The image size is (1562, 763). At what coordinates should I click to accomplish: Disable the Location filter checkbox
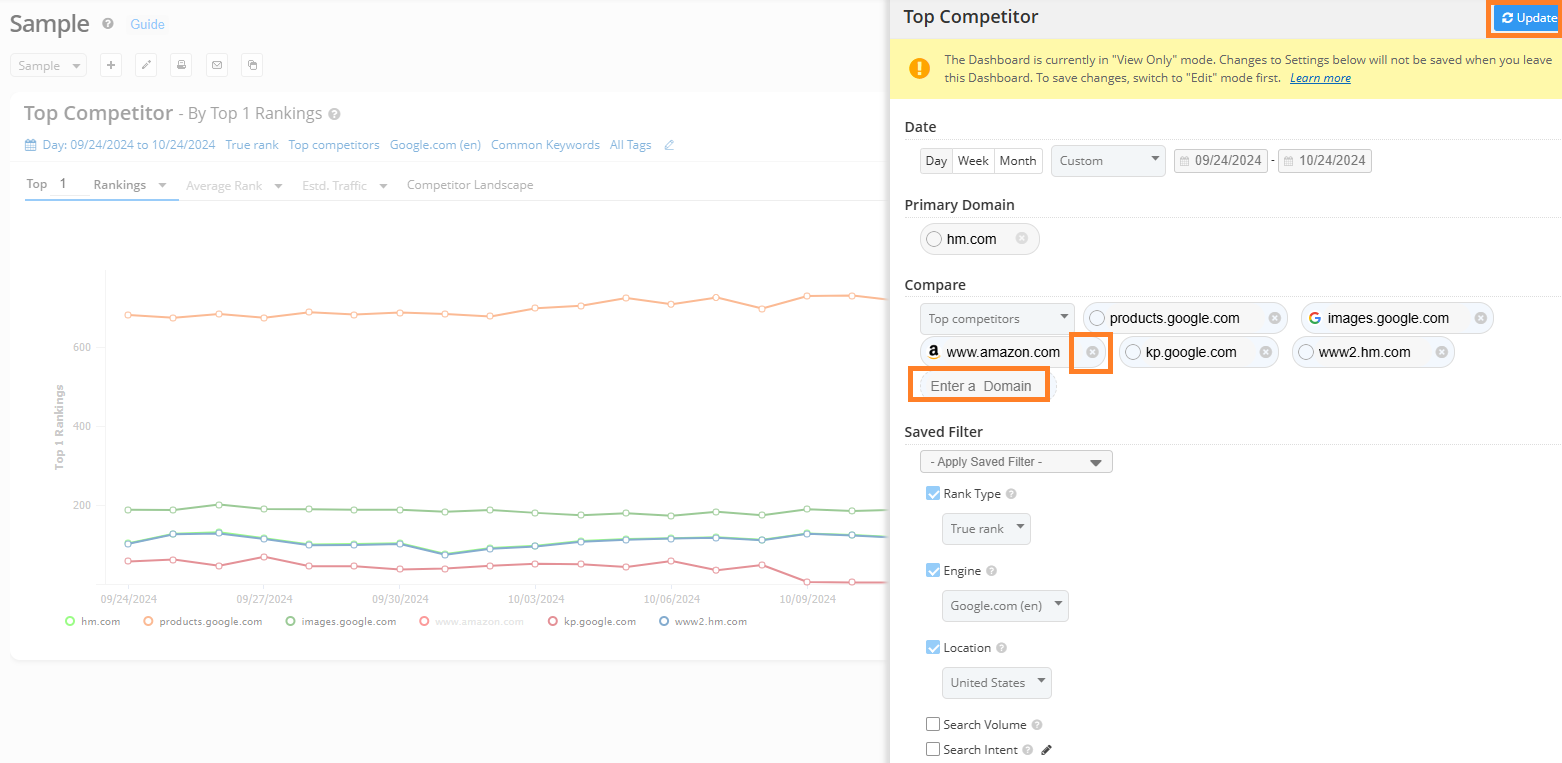coord(933,648)
